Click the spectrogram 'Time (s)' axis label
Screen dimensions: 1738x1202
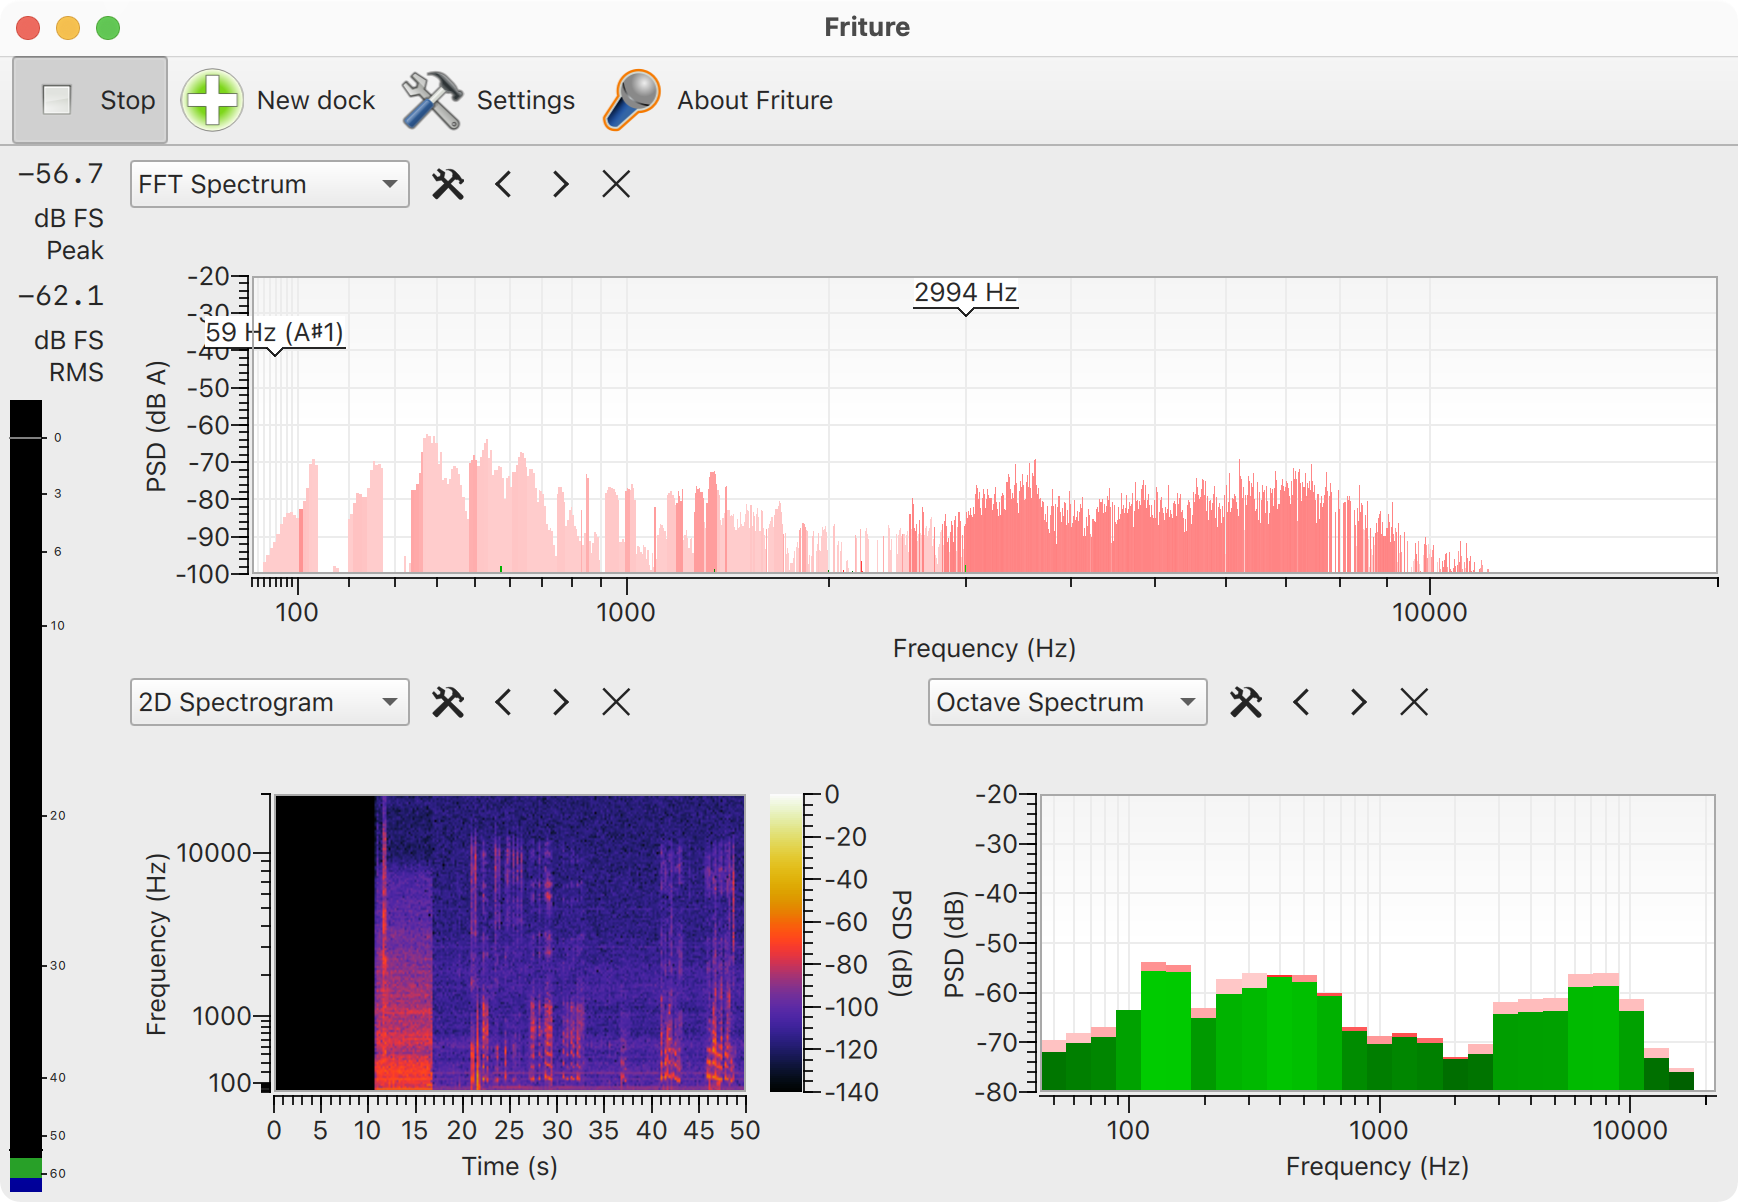pos(510,1166)
